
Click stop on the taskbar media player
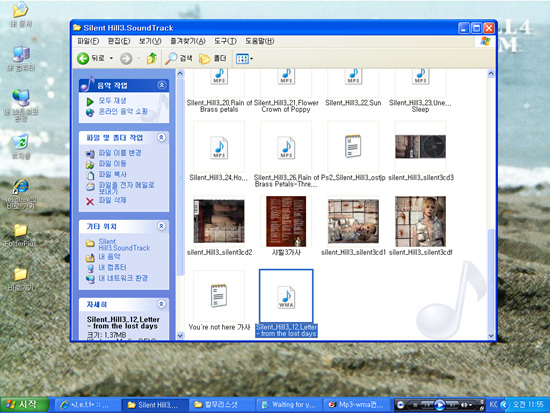pos(415,405)
